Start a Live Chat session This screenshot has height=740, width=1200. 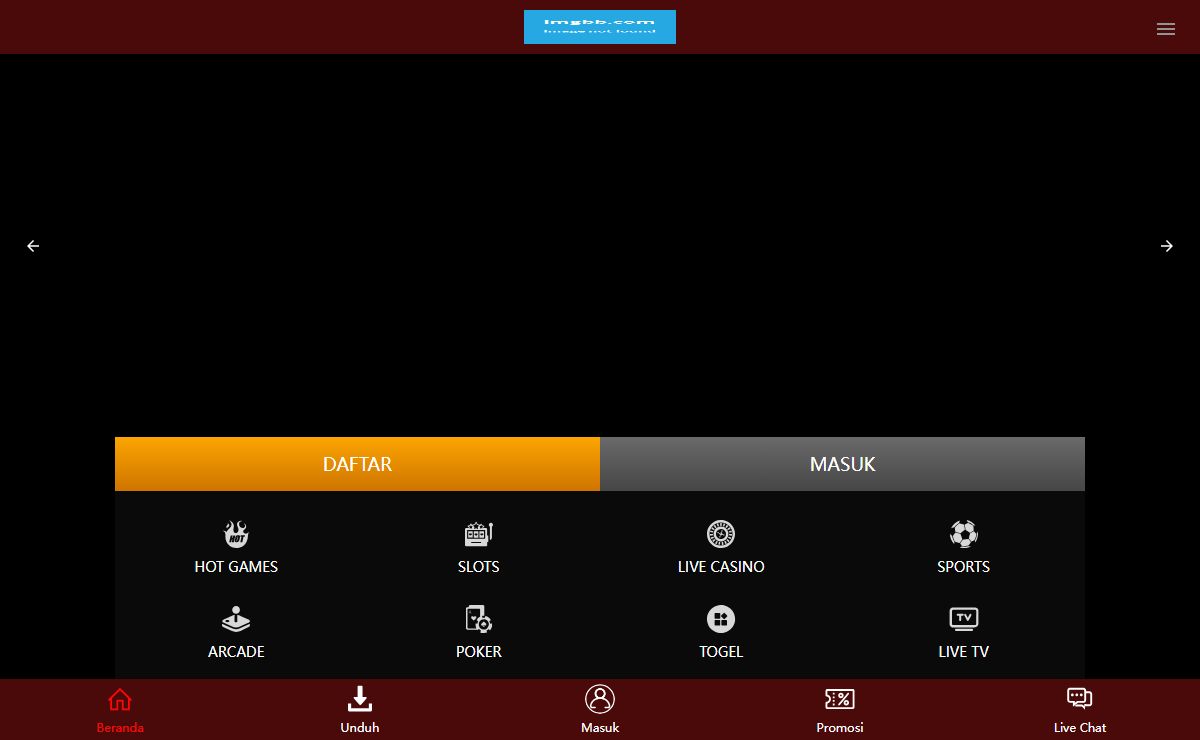[1079, 710]
